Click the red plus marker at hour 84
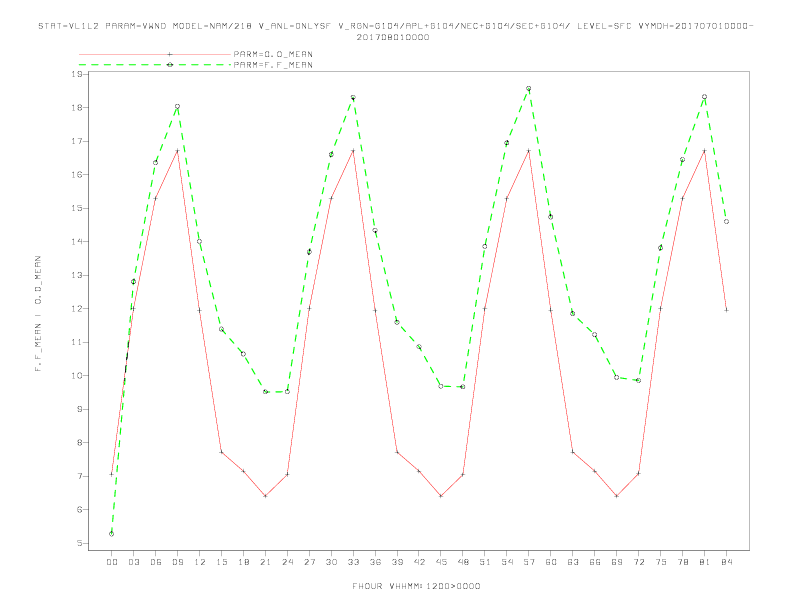This screenshot has height=612, width=792. 726,310
